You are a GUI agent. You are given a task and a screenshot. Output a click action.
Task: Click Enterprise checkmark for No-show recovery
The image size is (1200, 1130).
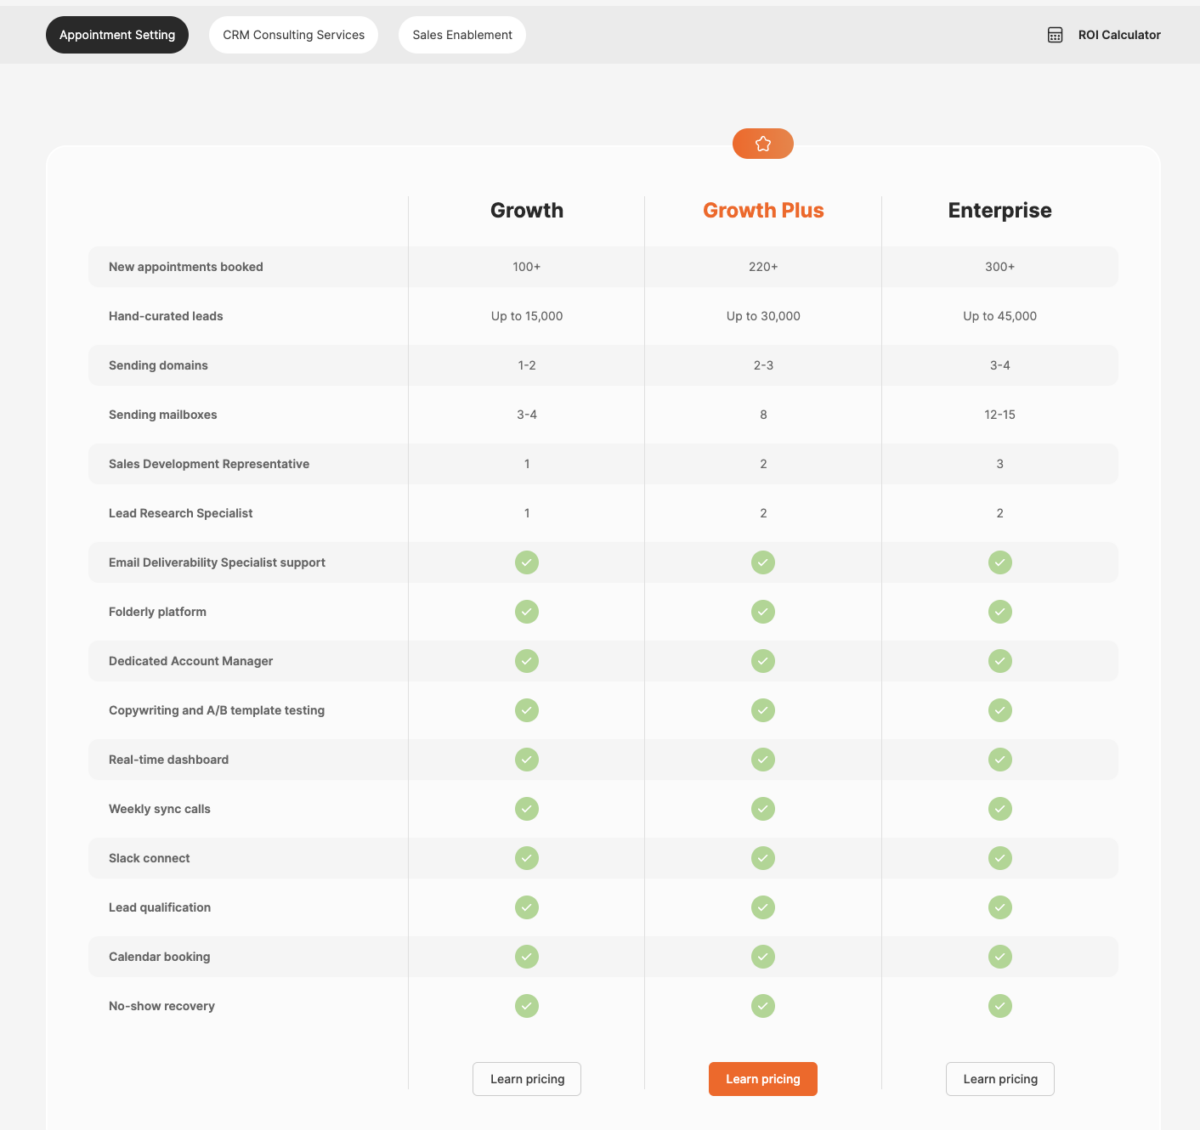click(x=1000, y=1006)
